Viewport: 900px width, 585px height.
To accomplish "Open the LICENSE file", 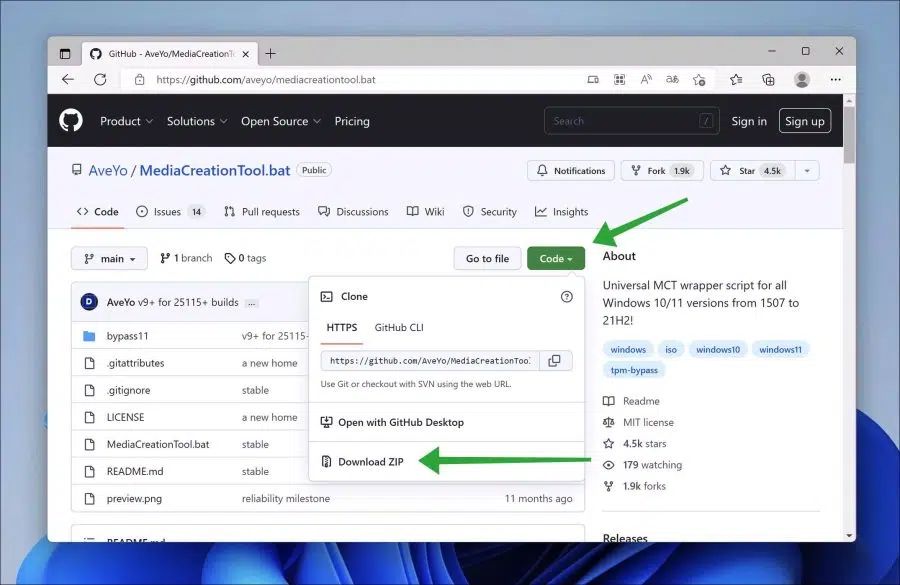I will click(125, 417).
